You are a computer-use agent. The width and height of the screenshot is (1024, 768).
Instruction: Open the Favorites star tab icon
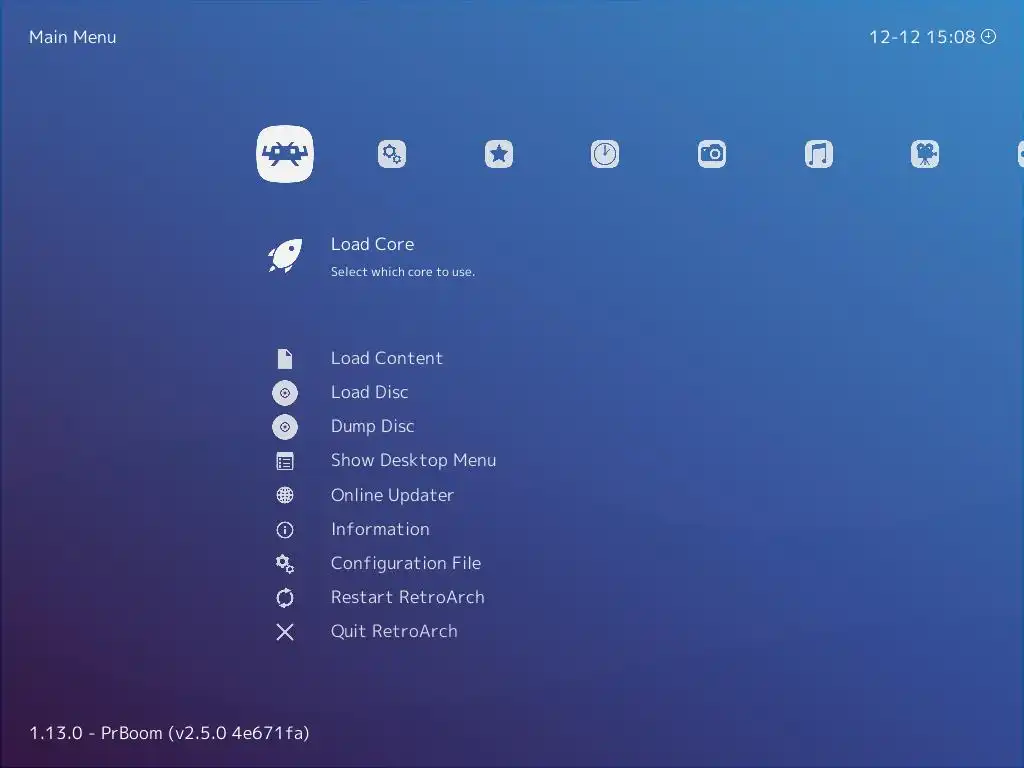pyautogui.click(x=499, y=154)
